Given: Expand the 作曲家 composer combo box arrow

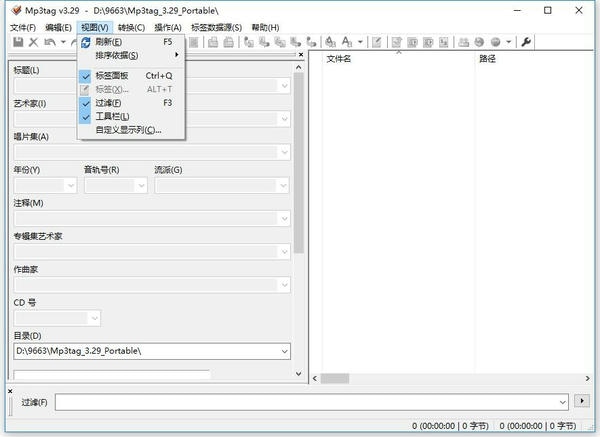Looking at the screenshot, I should point(284,285).
